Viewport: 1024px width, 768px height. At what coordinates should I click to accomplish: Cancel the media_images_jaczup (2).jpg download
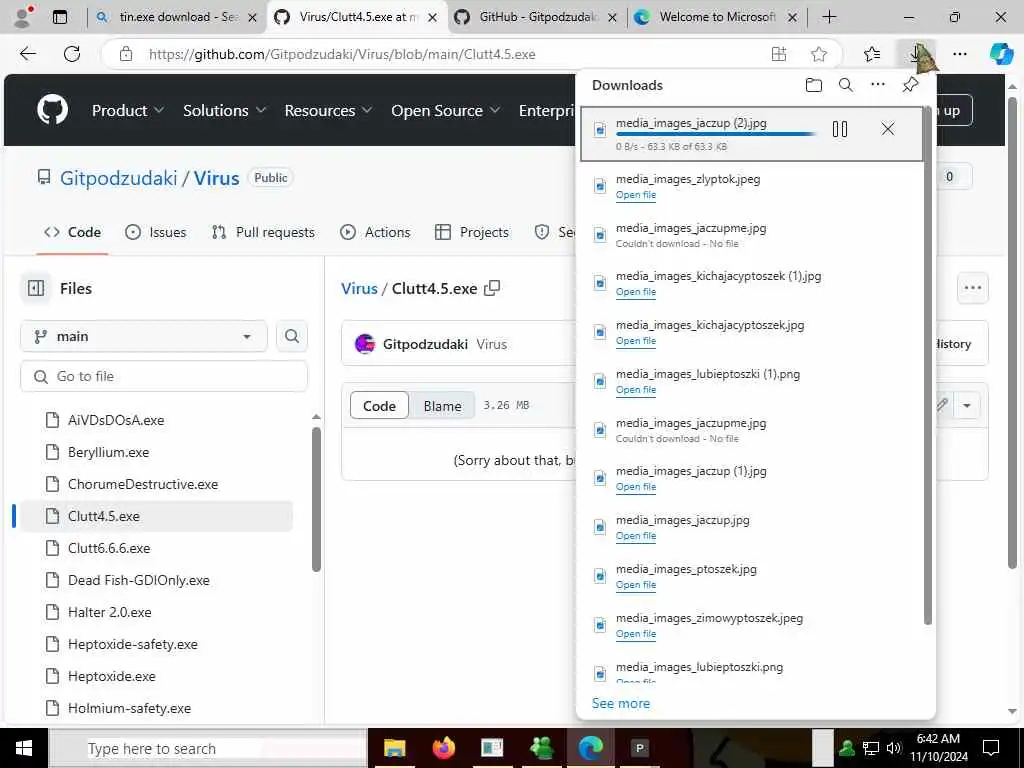click(x=888, y=129)
